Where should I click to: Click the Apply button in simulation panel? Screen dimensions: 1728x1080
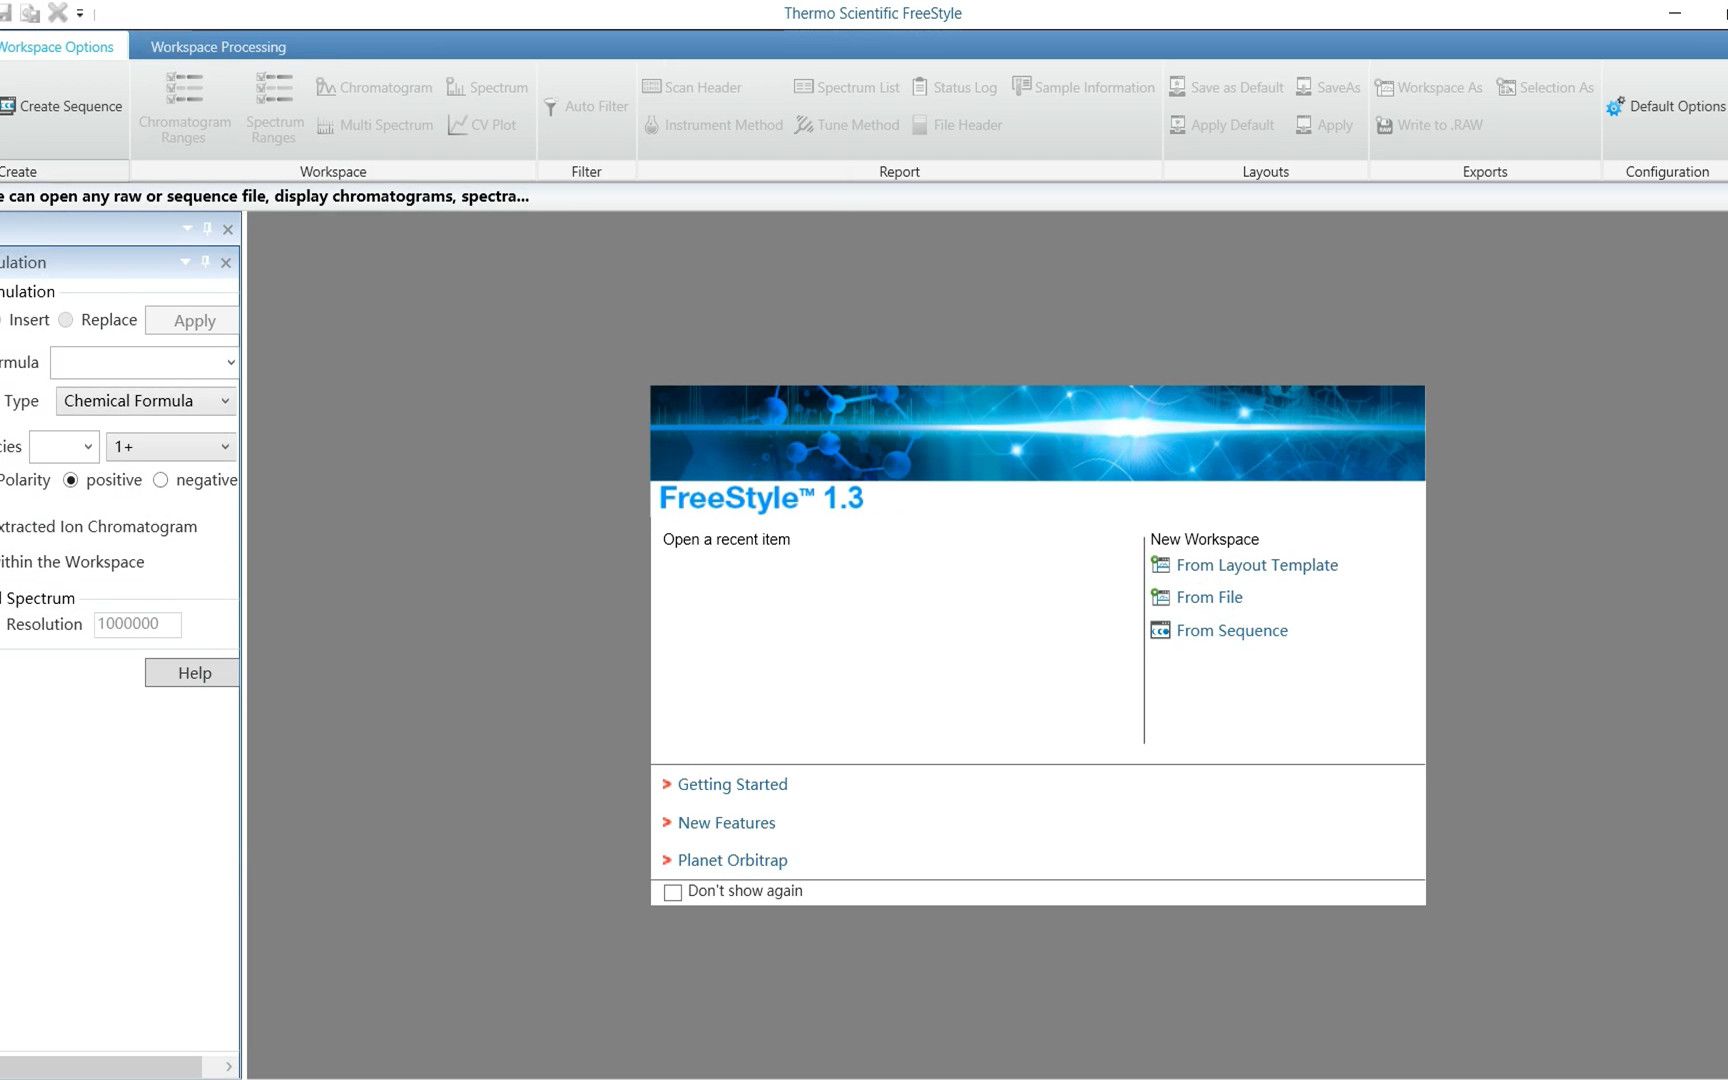tap(193, 320)
